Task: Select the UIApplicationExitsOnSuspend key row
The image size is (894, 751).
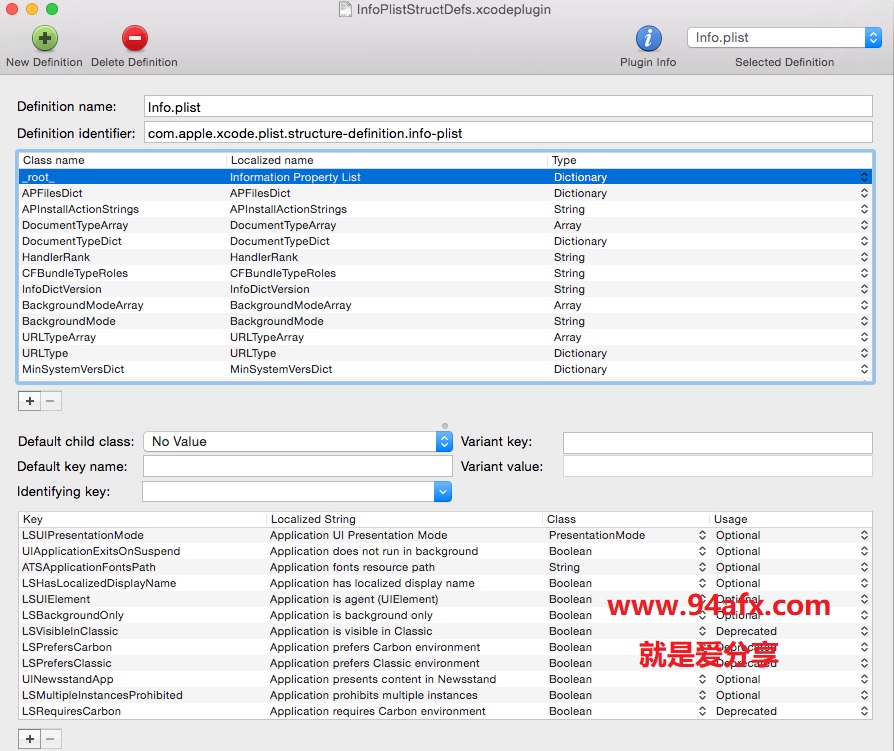Action: tap(445, 551)
